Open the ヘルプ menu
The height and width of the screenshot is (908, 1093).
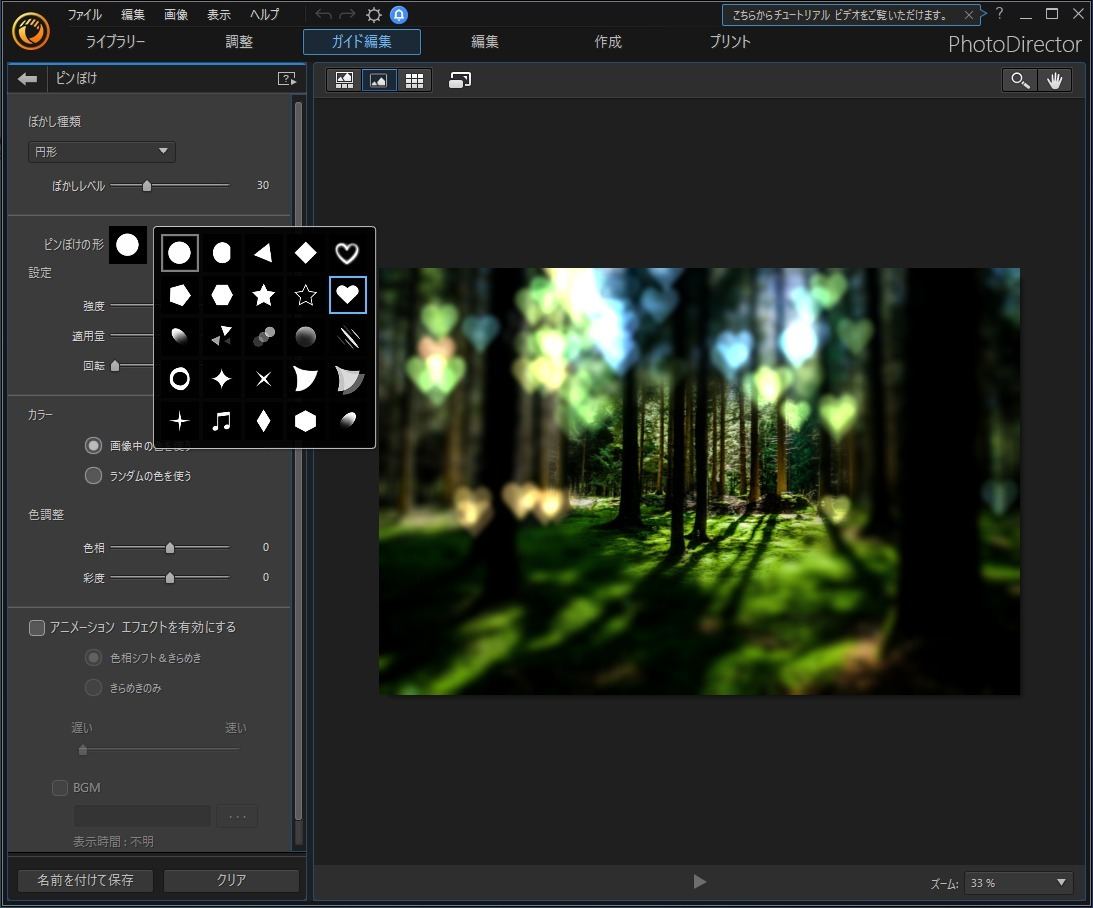tap(265, 15)
